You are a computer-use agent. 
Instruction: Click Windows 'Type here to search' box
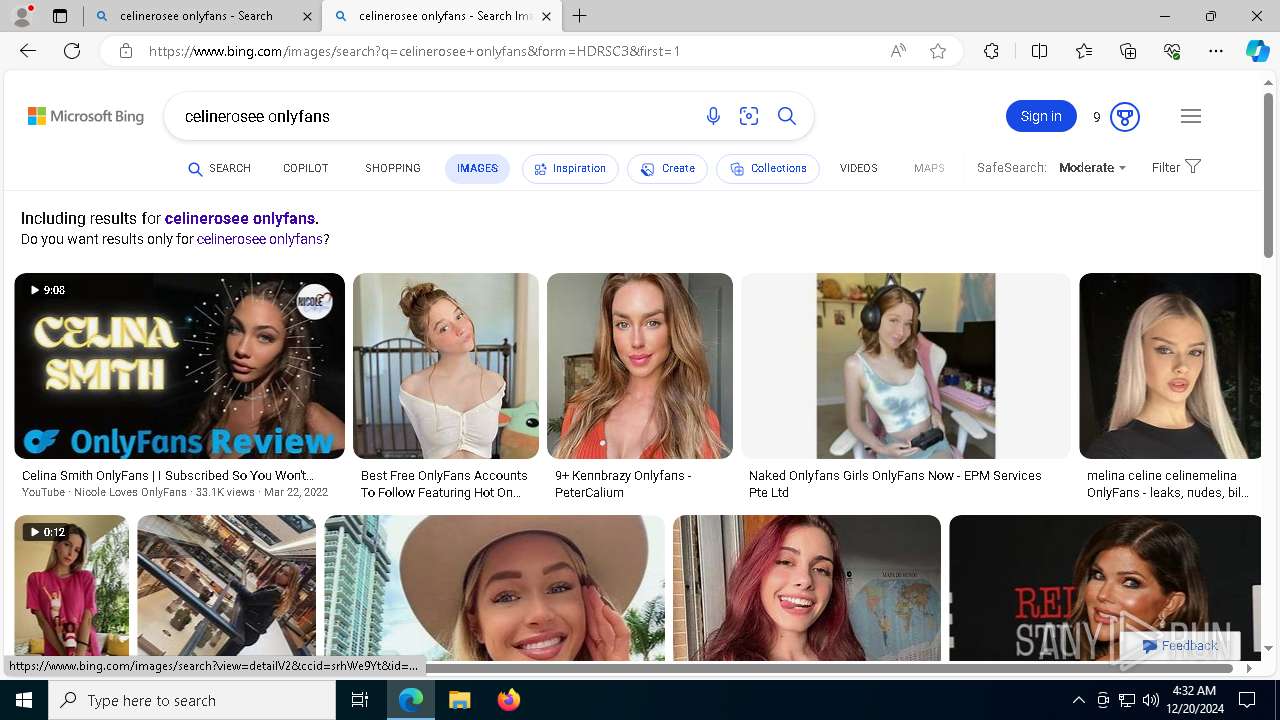[x=192, y=700]
